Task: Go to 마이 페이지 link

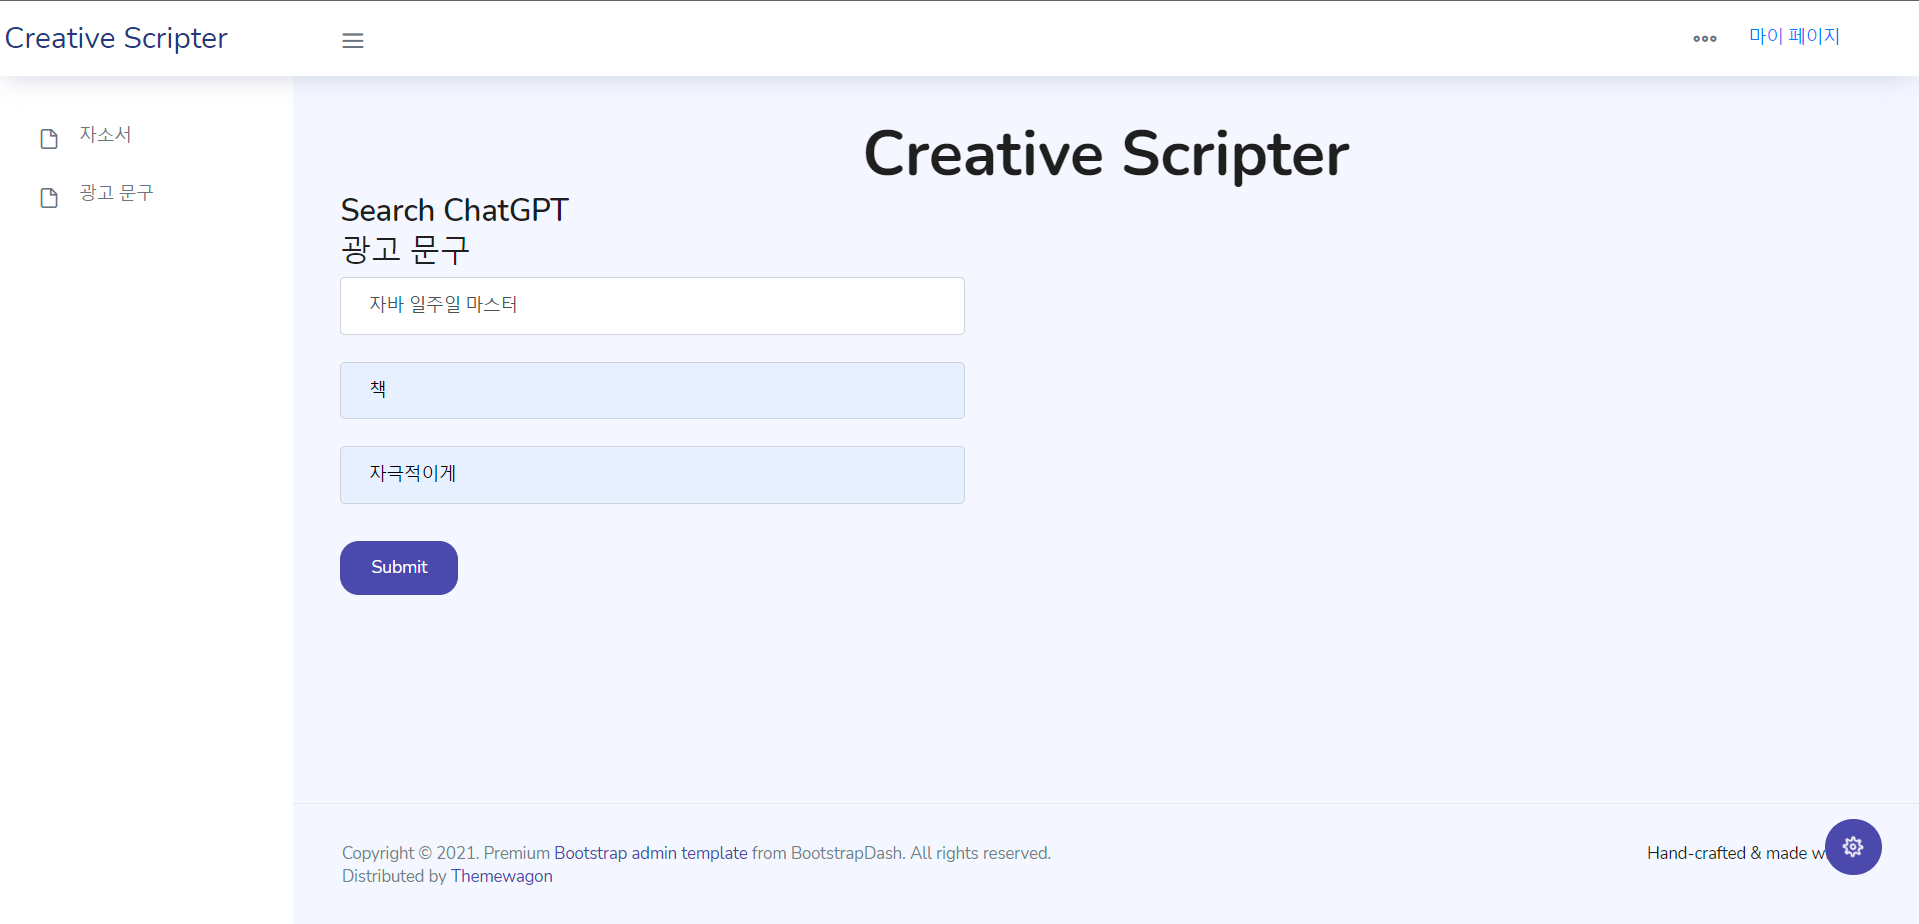Action: (1794, 36)
